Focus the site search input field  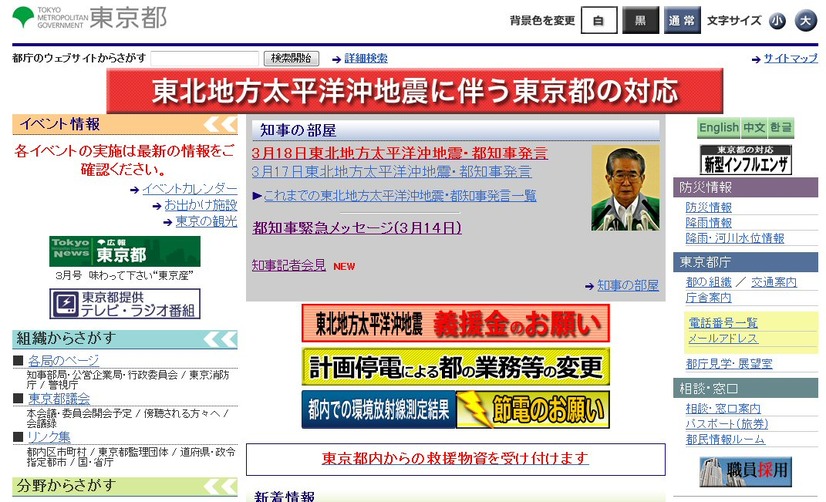point(204,58)
